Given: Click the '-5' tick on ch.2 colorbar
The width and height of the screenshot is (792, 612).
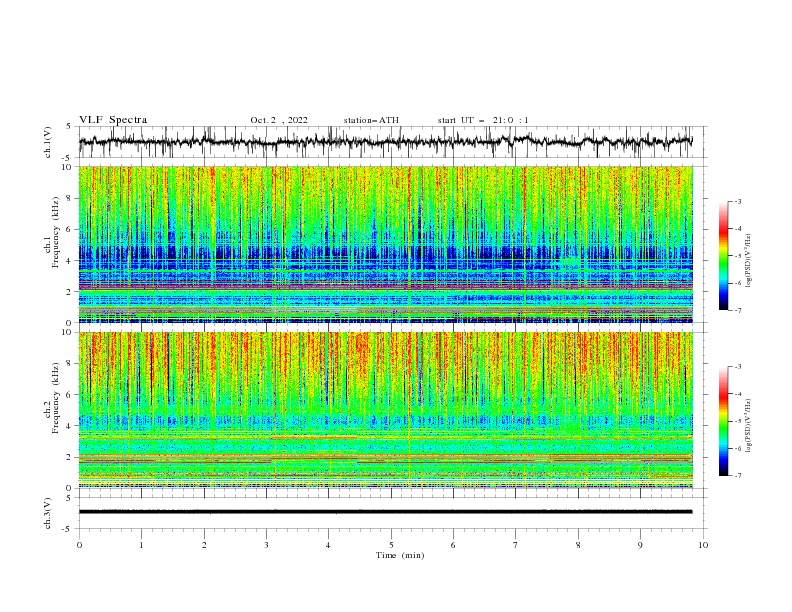Looking at the screenshot, I should (x=738, y=421).
